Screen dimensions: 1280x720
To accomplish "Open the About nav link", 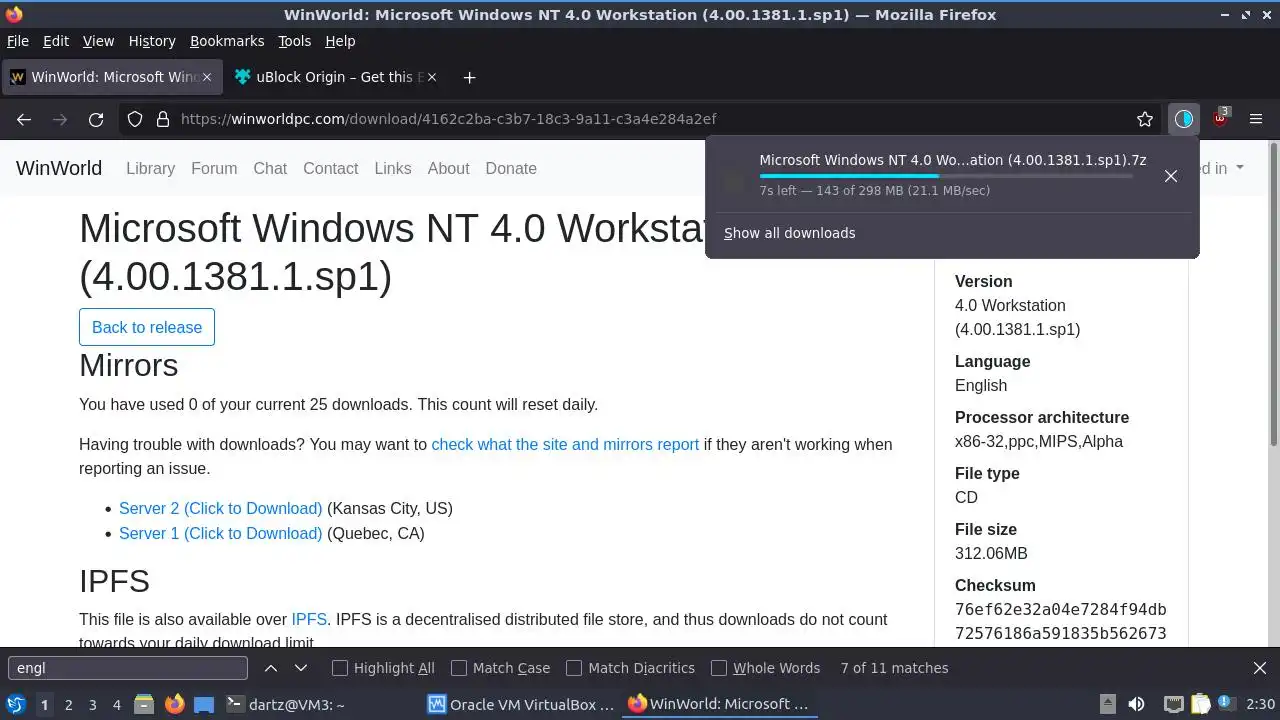I will click(x=448, y=168).
